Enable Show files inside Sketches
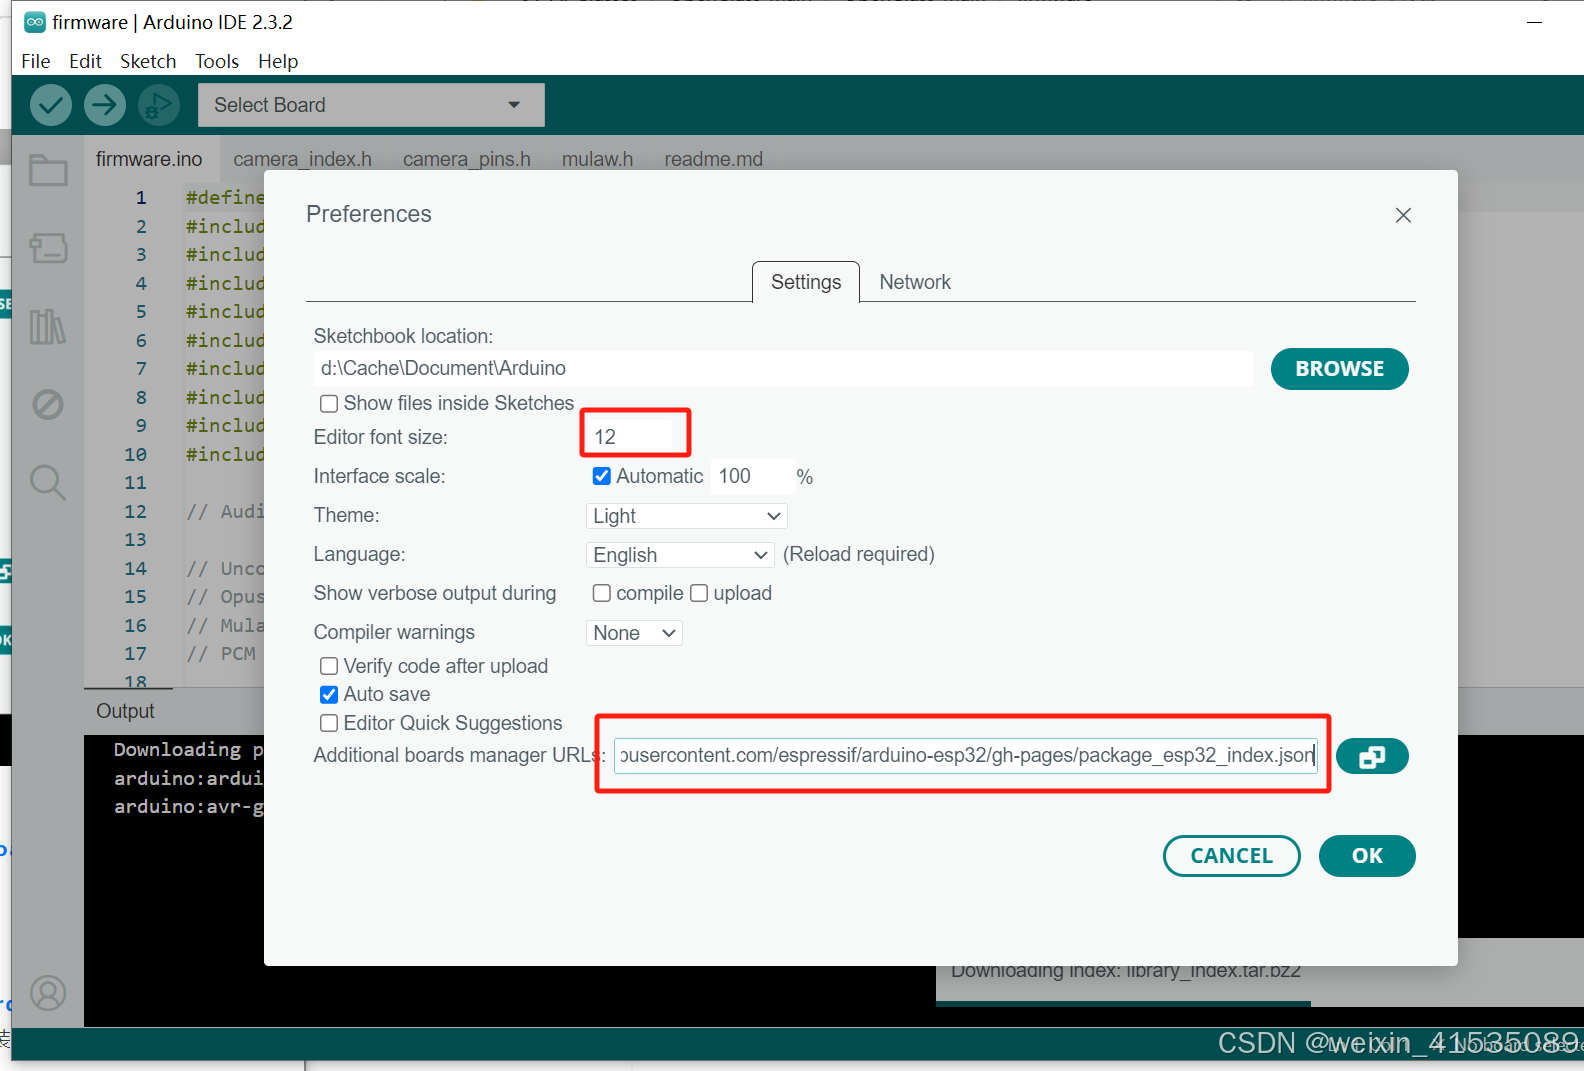The height and width of the screenshot is (1071, 1584). pyautogui.click(x=329, y=404)
